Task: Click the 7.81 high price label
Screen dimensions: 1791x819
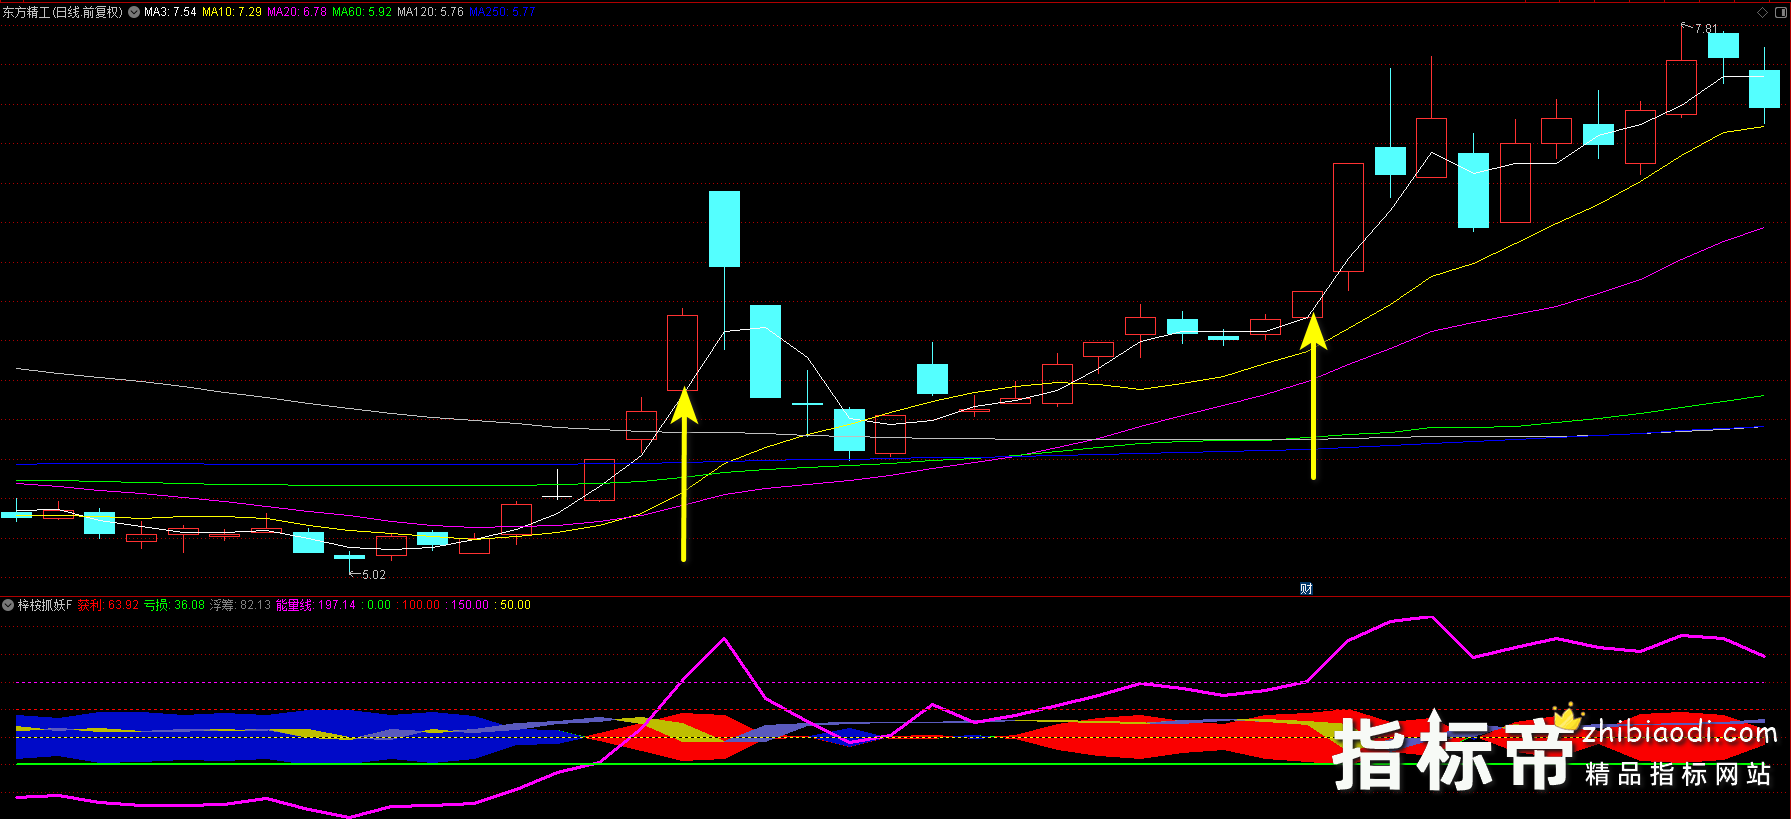Action: [1706, 29]
